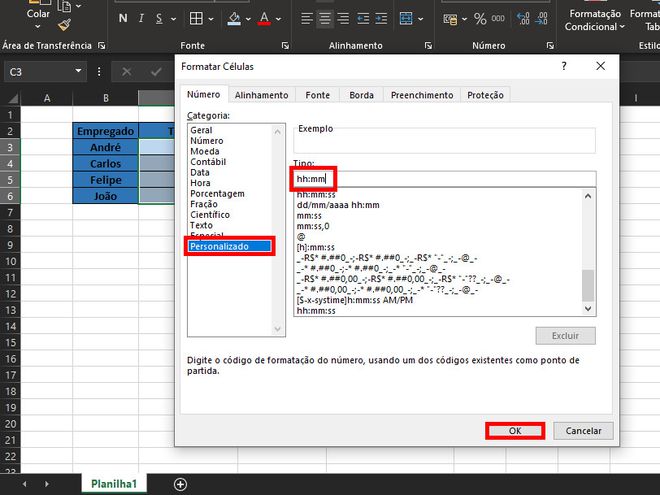Click the merge and center icon
The image size is (660, 495).
point(406,19)
